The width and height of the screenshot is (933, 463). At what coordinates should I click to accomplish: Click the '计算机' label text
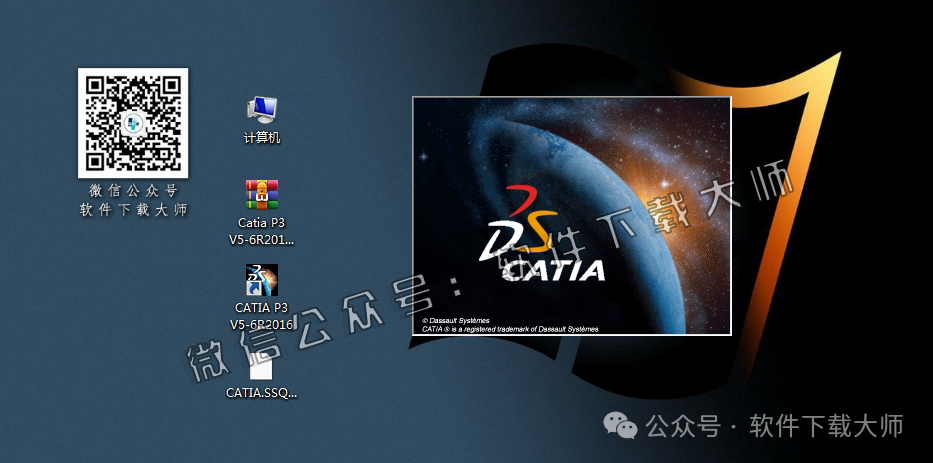tap(262, 138)
